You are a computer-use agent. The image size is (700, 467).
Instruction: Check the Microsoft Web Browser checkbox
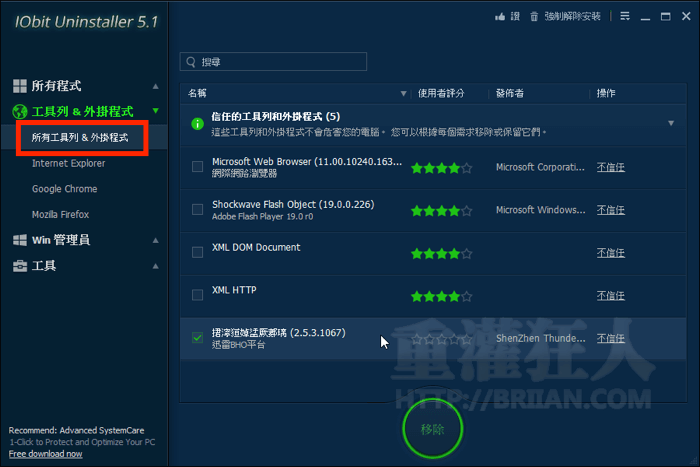click(197, 167)
